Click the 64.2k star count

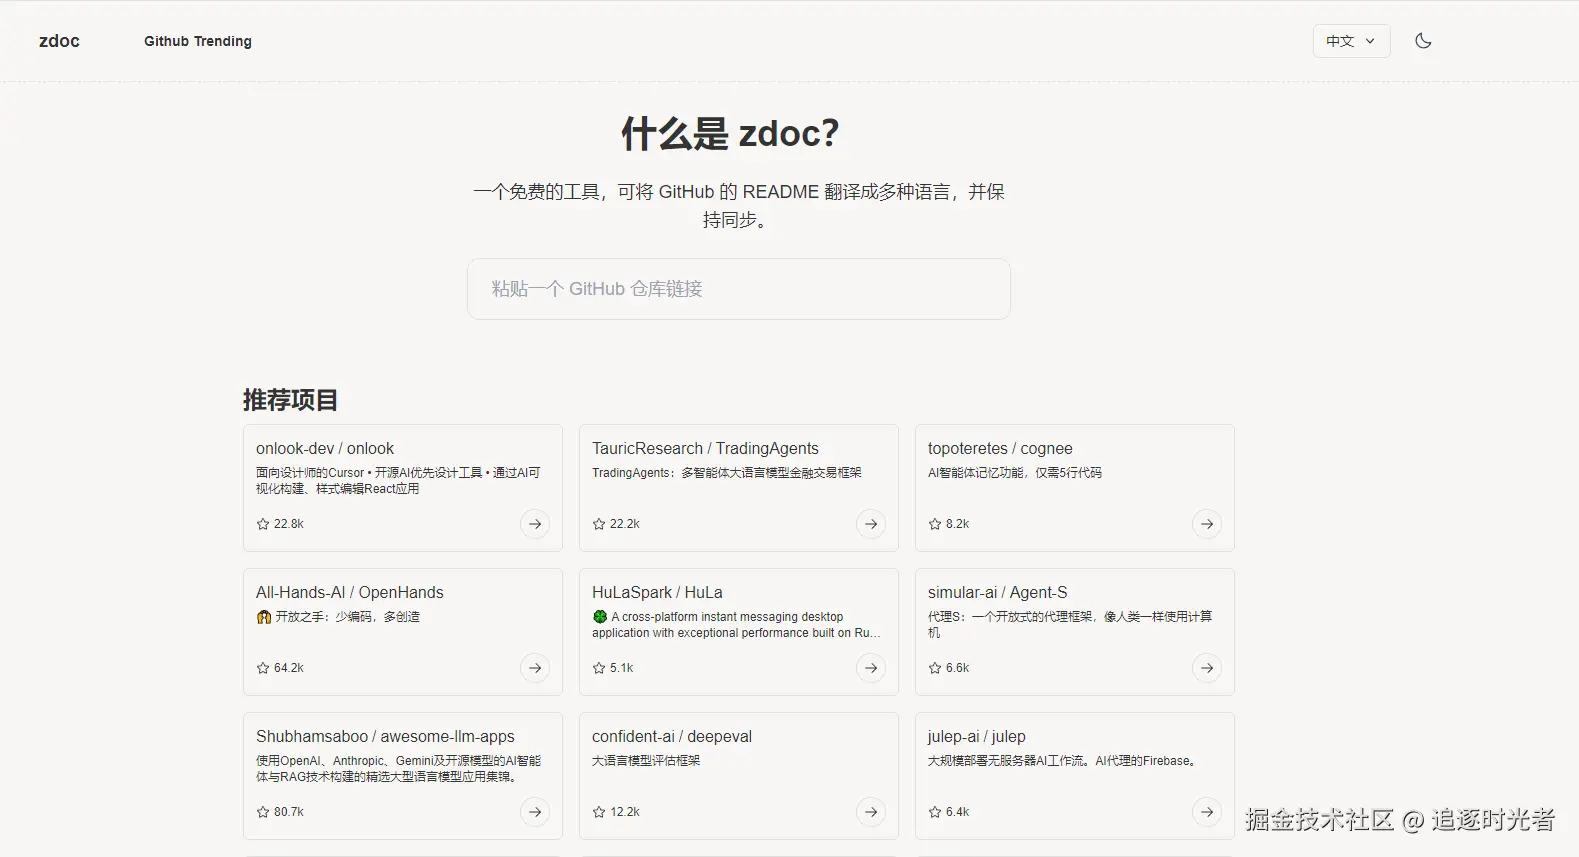pos(289,668)
